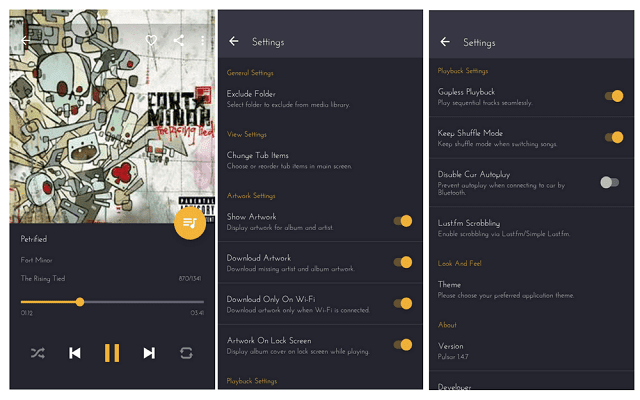Open Change Tab Items setting

click(320, 160)
